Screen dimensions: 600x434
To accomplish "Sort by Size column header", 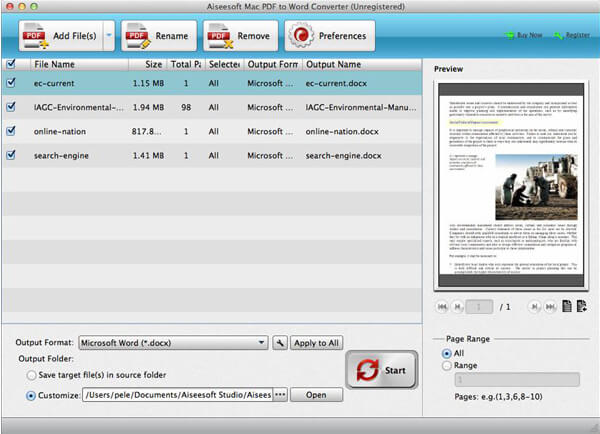I will (x=148, y=64).
